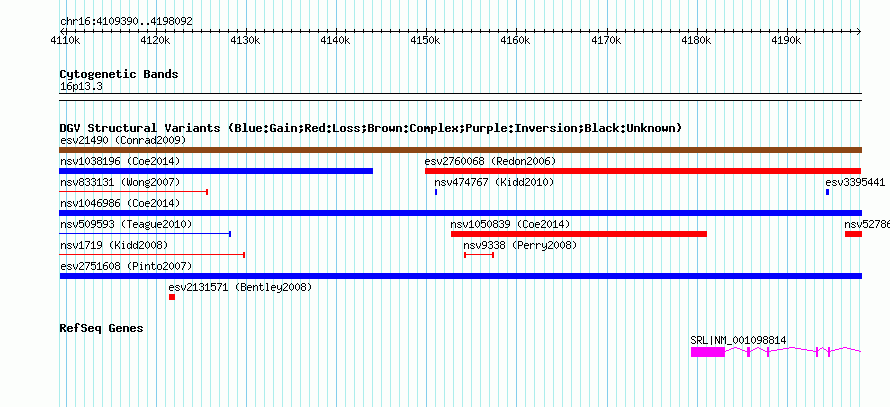Screen dimensions: 890x407
Task: Click the 4140k ruler label
Action: 335,41
